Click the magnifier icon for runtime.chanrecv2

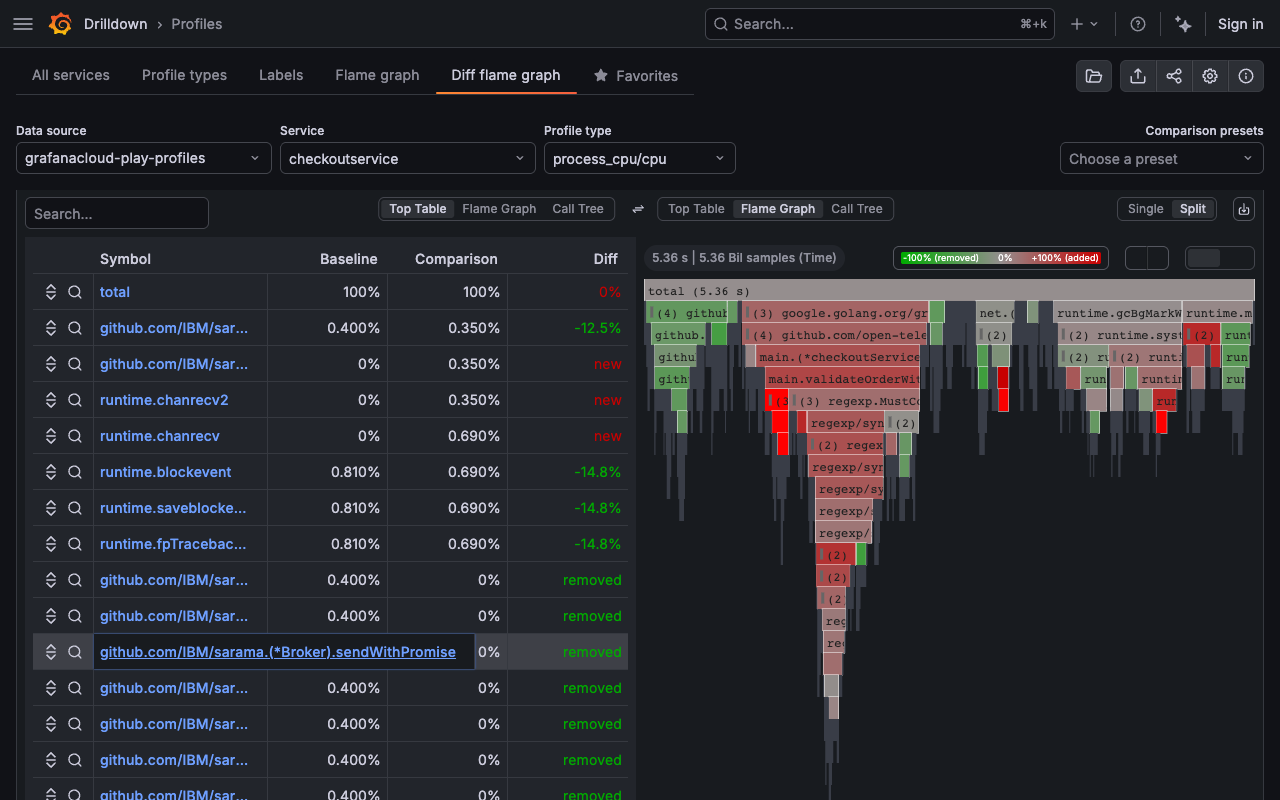tap(75, 400)
